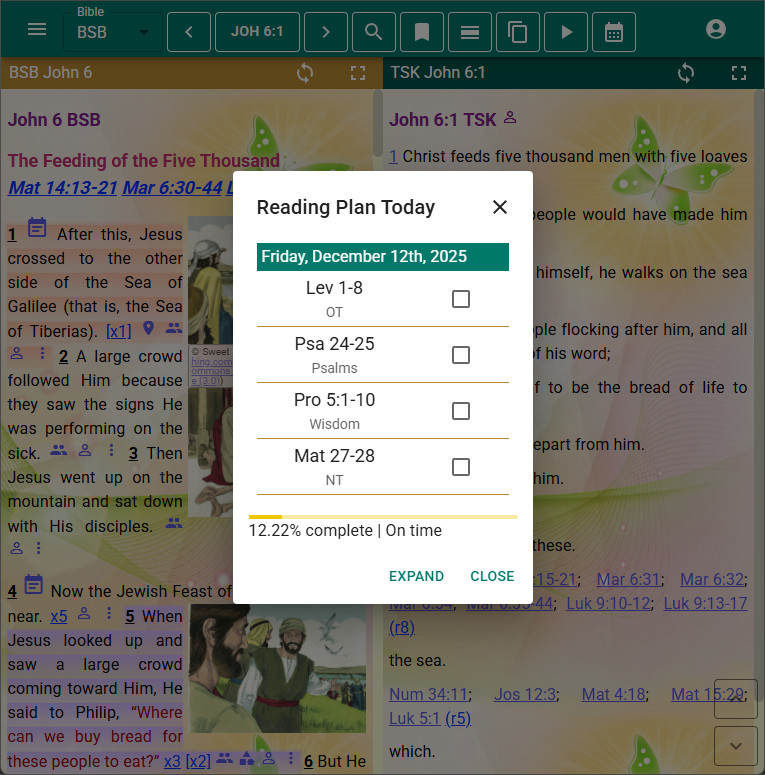Open the [x2] footnote link
The height and width of the screenshot is (775, 765).
coord(198,761)
